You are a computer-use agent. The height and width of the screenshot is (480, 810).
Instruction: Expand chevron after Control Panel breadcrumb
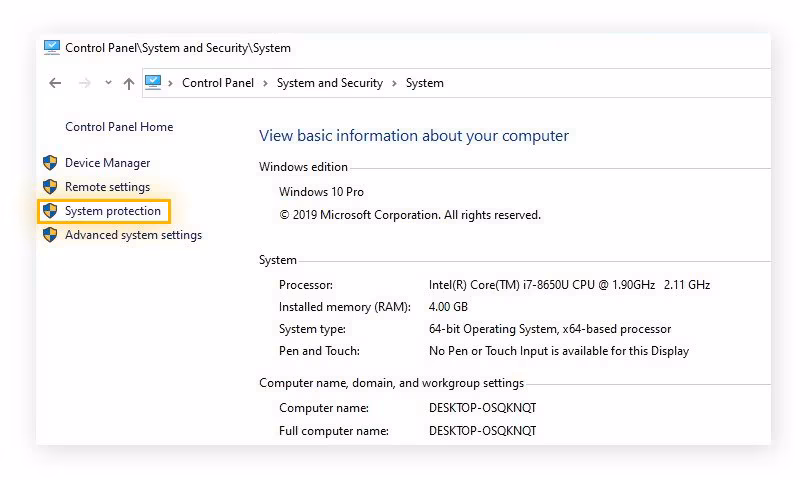click(265, 83)
